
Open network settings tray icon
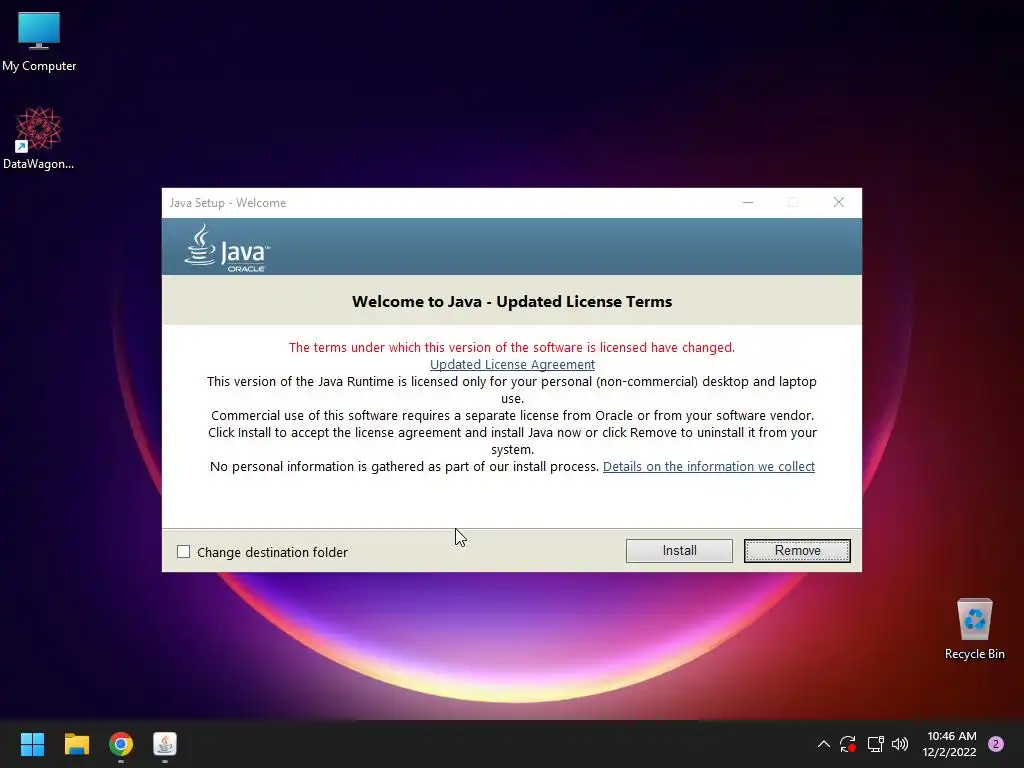(x=875, y=744)
